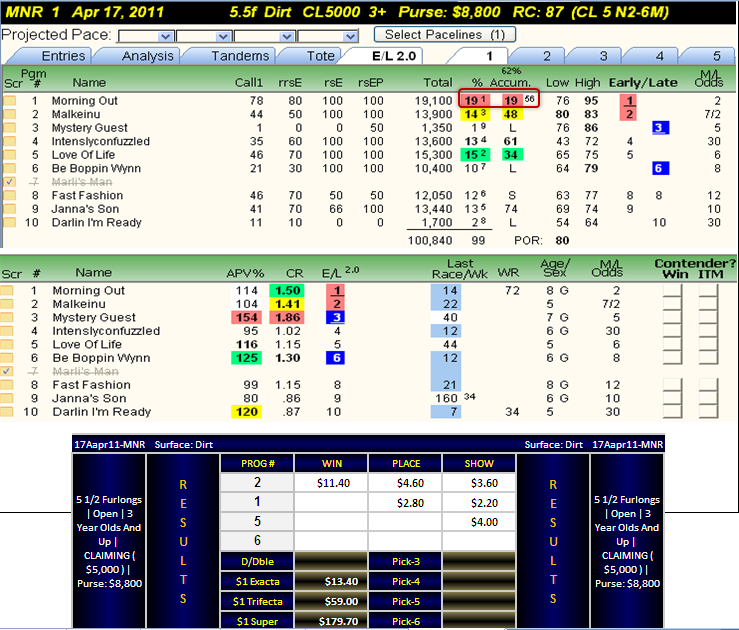Select Morning Out name in top table

coord(84,100)
